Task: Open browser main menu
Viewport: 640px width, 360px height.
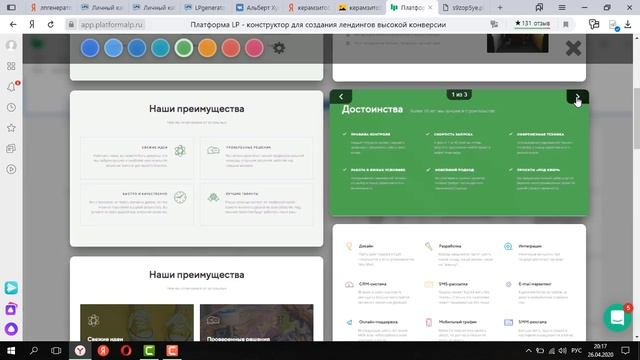Action: (562, 7)
